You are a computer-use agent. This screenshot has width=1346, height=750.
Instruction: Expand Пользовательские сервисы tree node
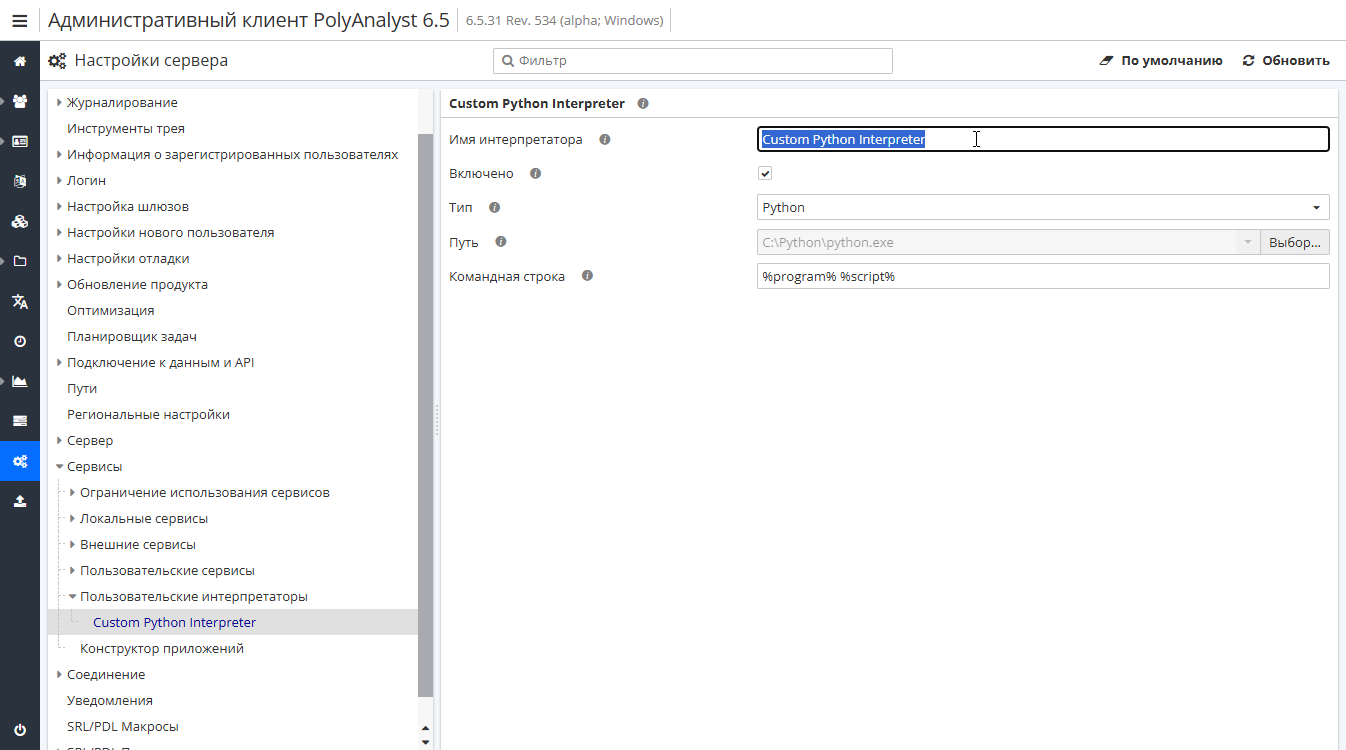[x=72, y=571]
